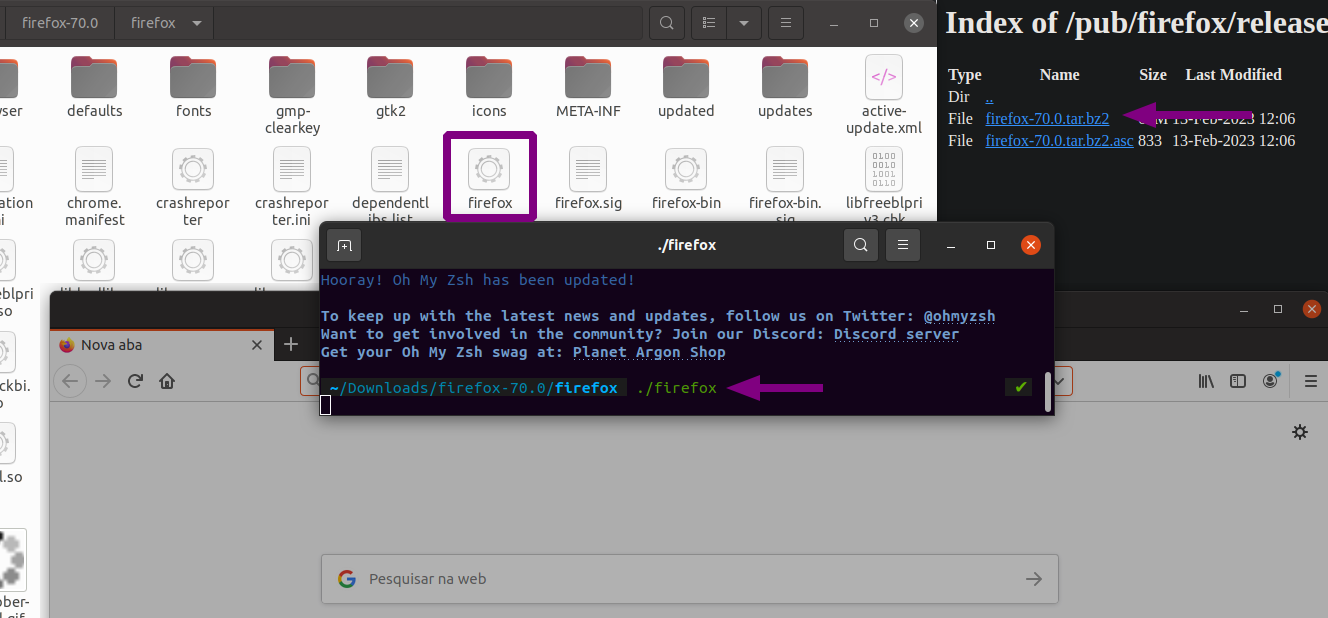
Task: Click the terminal vertical scrollbar
Action: tap(1047, 392)
